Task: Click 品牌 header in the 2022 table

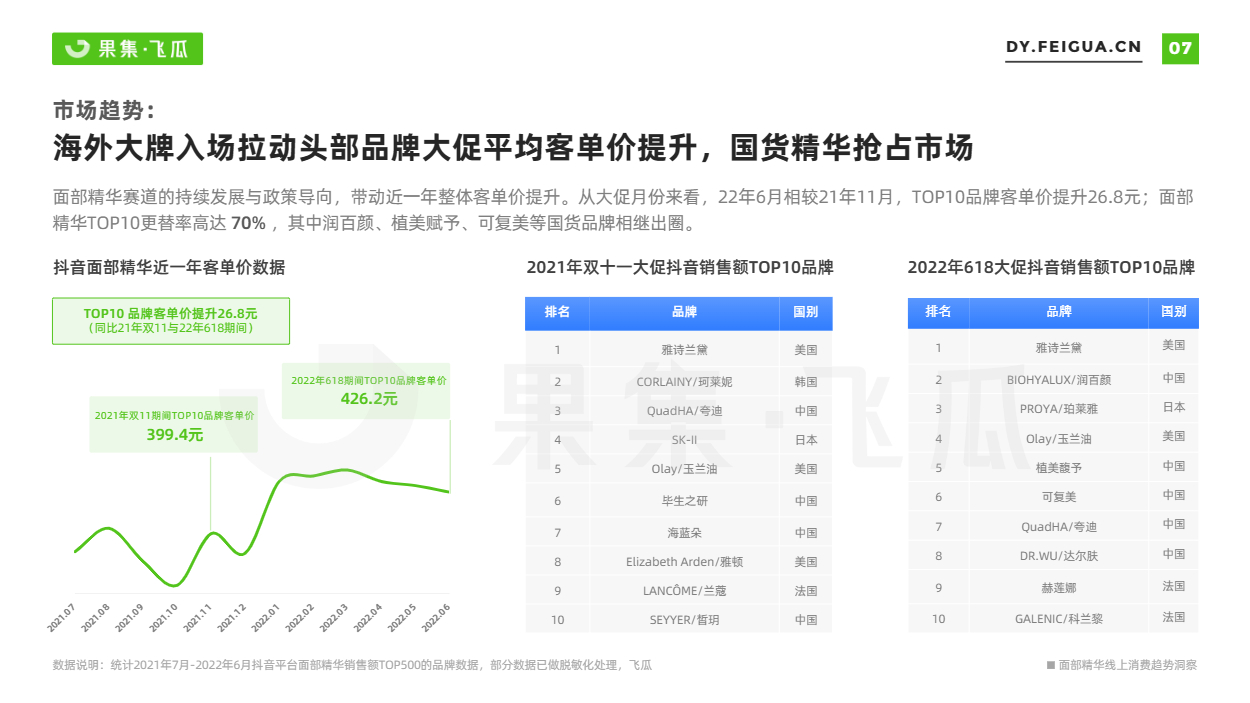Action: click(x=1058, y=312)
